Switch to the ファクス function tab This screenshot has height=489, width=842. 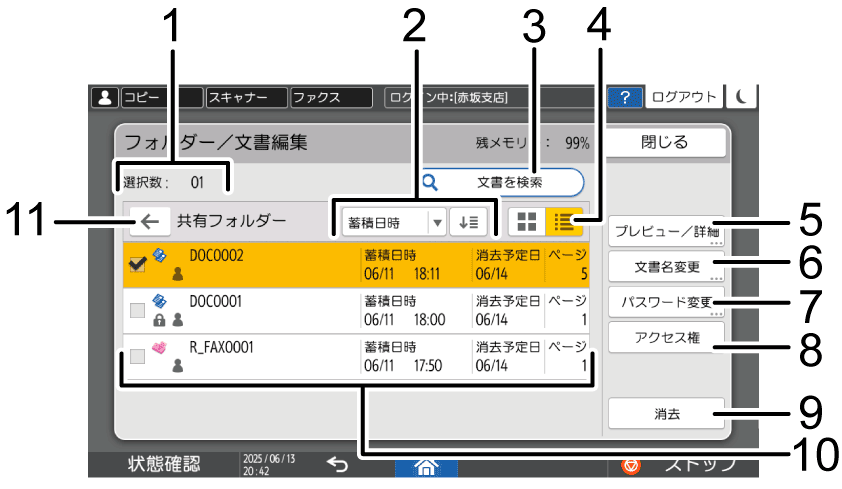click(x=331, y=98)
